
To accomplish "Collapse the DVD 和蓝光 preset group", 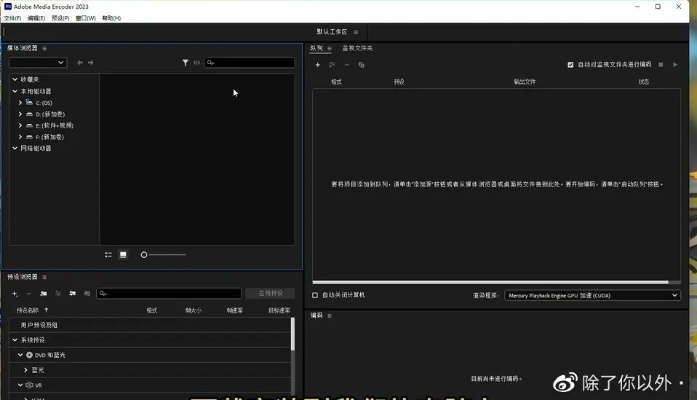I will pyautogui.click(x=20, y=355).
